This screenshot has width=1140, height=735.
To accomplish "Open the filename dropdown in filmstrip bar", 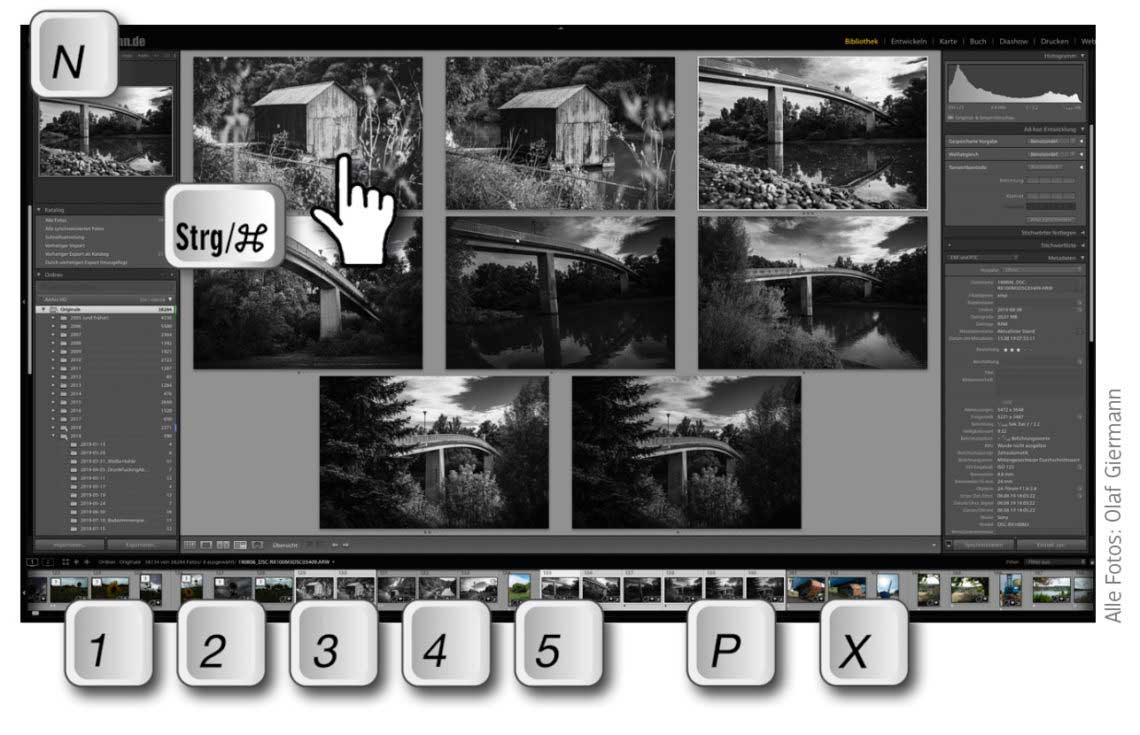I will [x=334, y=562].
